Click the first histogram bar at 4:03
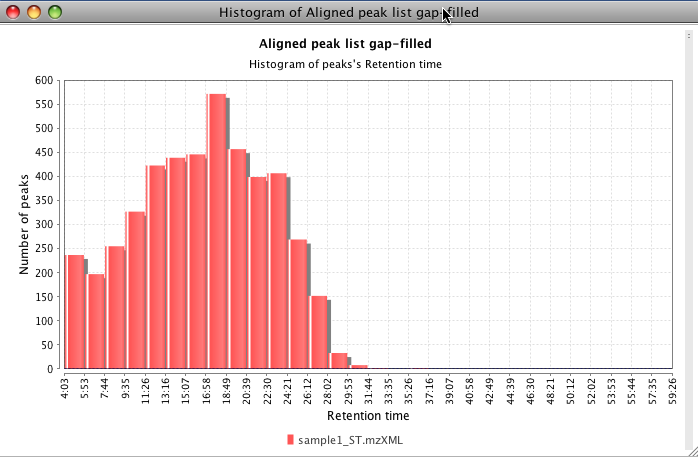698x457 pixels. click(x=75, y=311)
